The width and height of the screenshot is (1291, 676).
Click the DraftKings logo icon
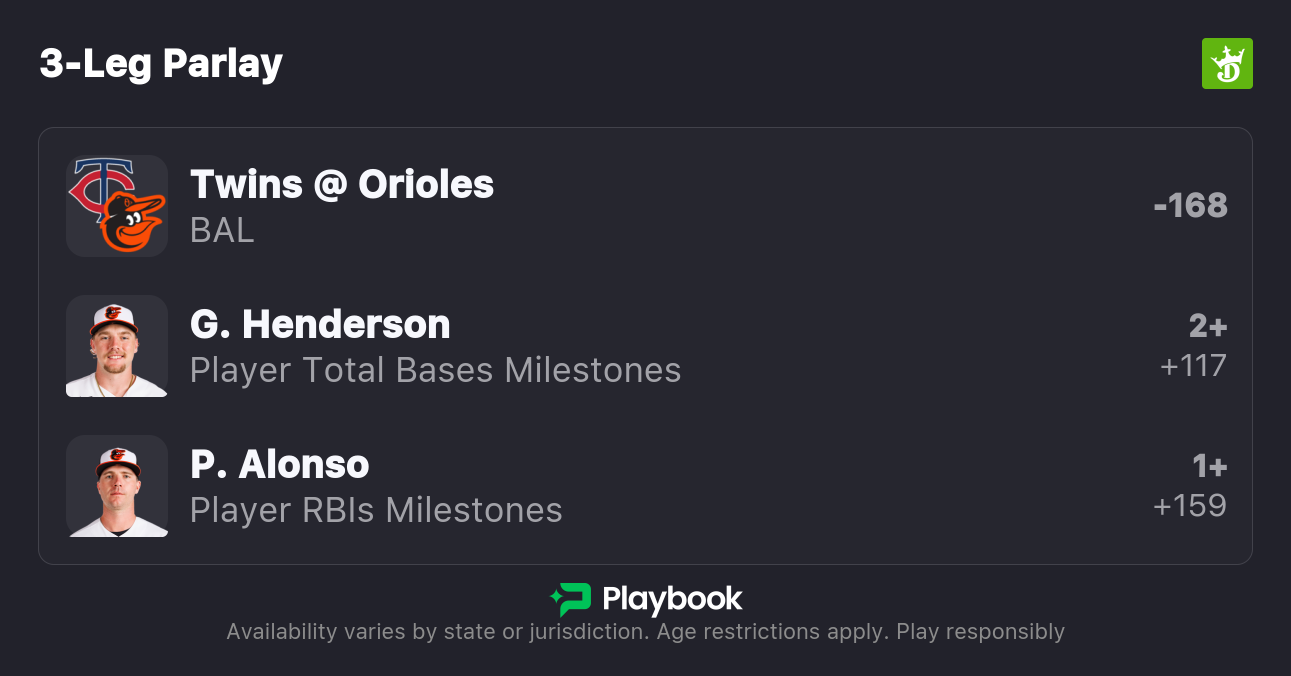click(x=1226, y=64)
